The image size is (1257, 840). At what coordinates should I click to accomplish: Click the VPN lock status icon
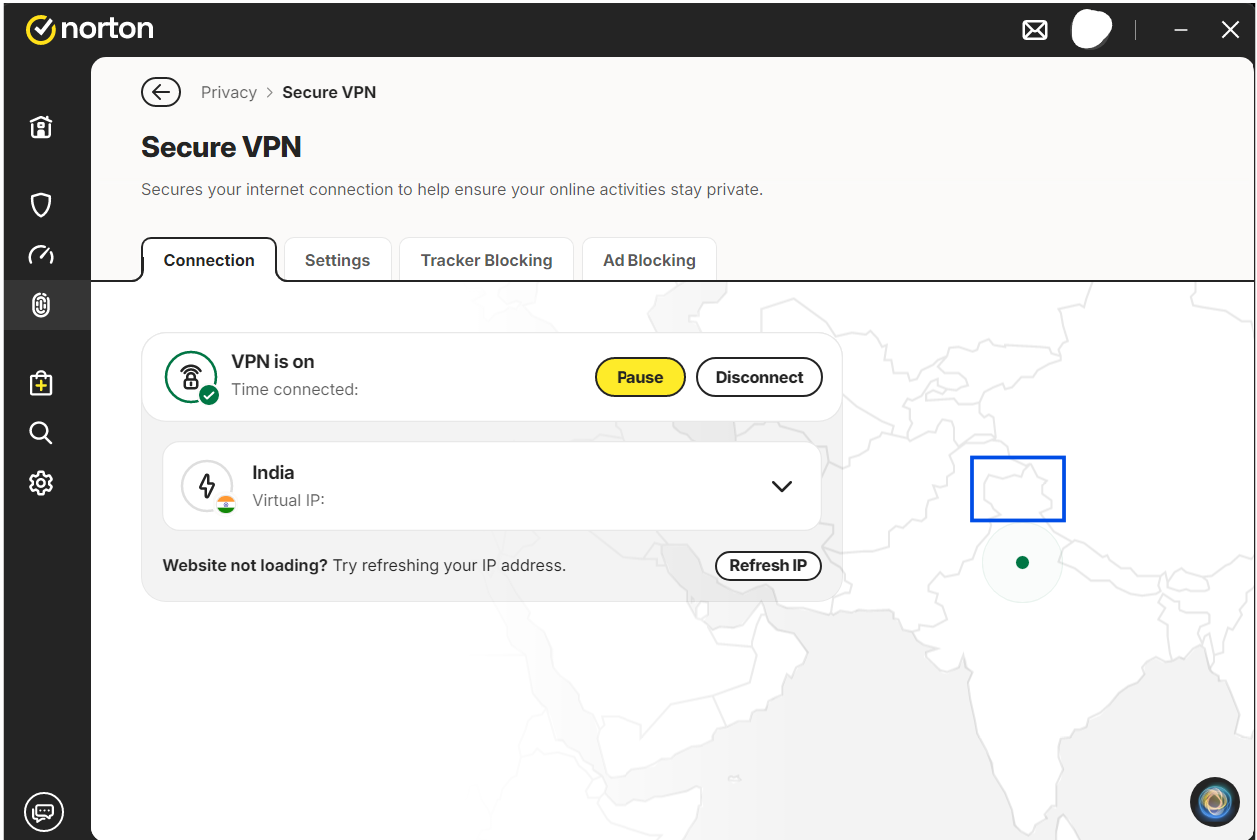pyautogui.click(x=191, y=377)
